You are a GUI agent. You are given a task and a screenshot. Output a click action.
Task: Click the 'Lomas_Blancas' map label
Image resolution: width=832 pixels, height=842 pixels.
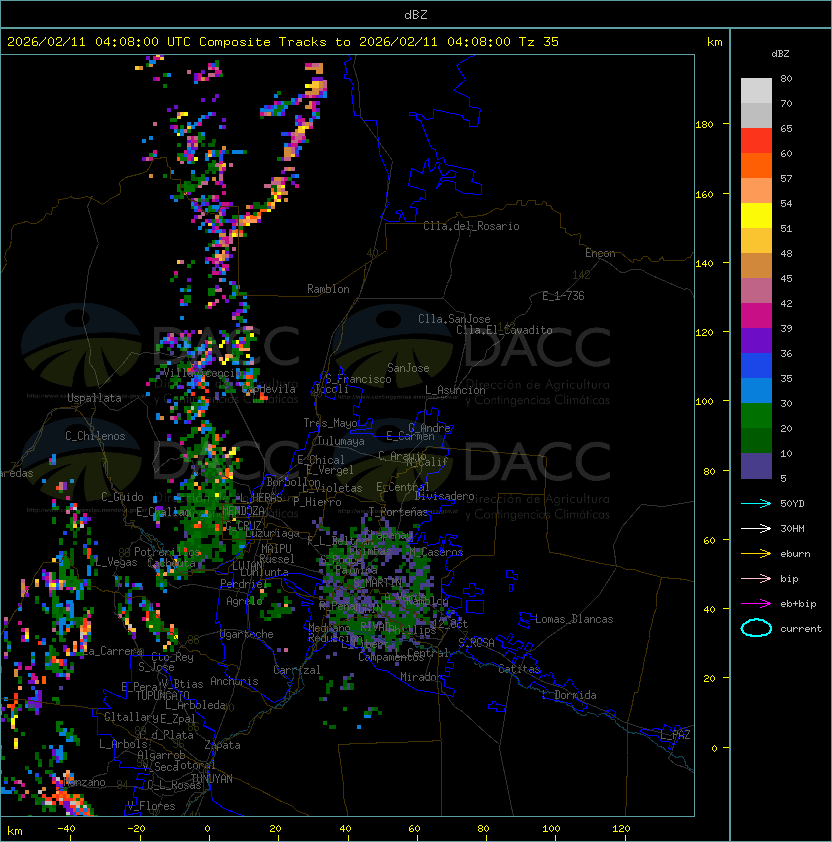[x=574, y=619]
